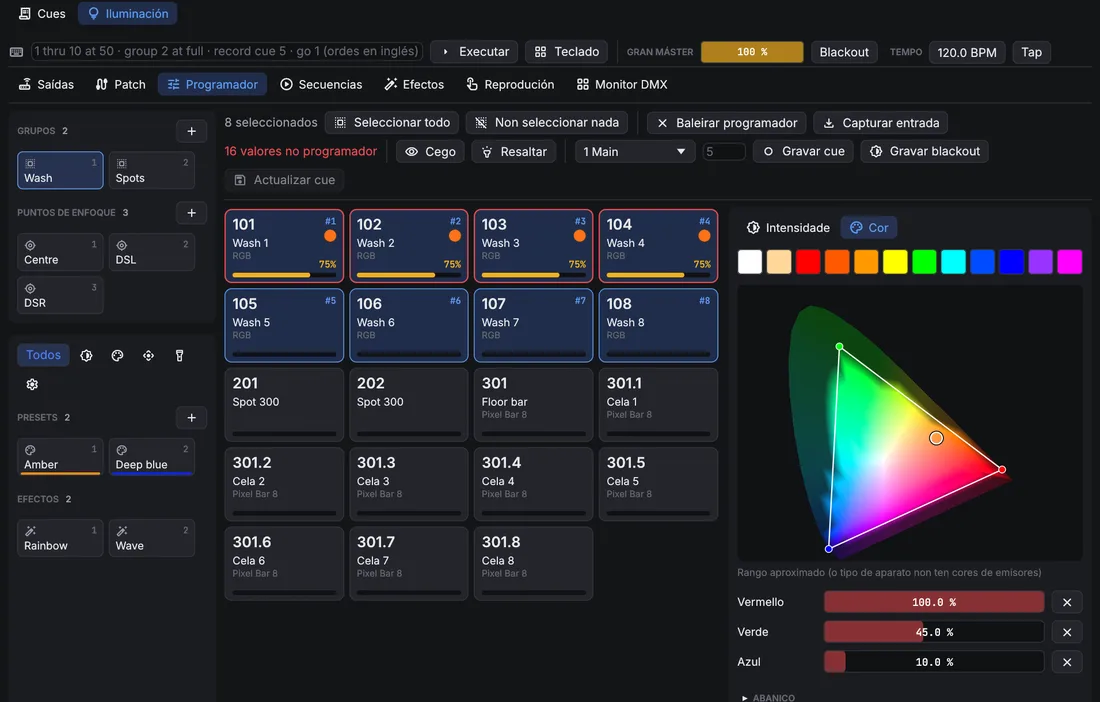Switch to the Cor attribute tab
Viewport: 1100px width, 702px height.
(x=869, y=228)
